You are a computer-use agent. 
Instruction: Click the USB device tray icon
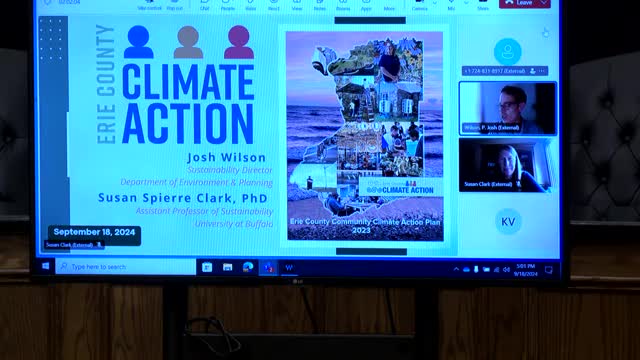[x=476, y=269]
